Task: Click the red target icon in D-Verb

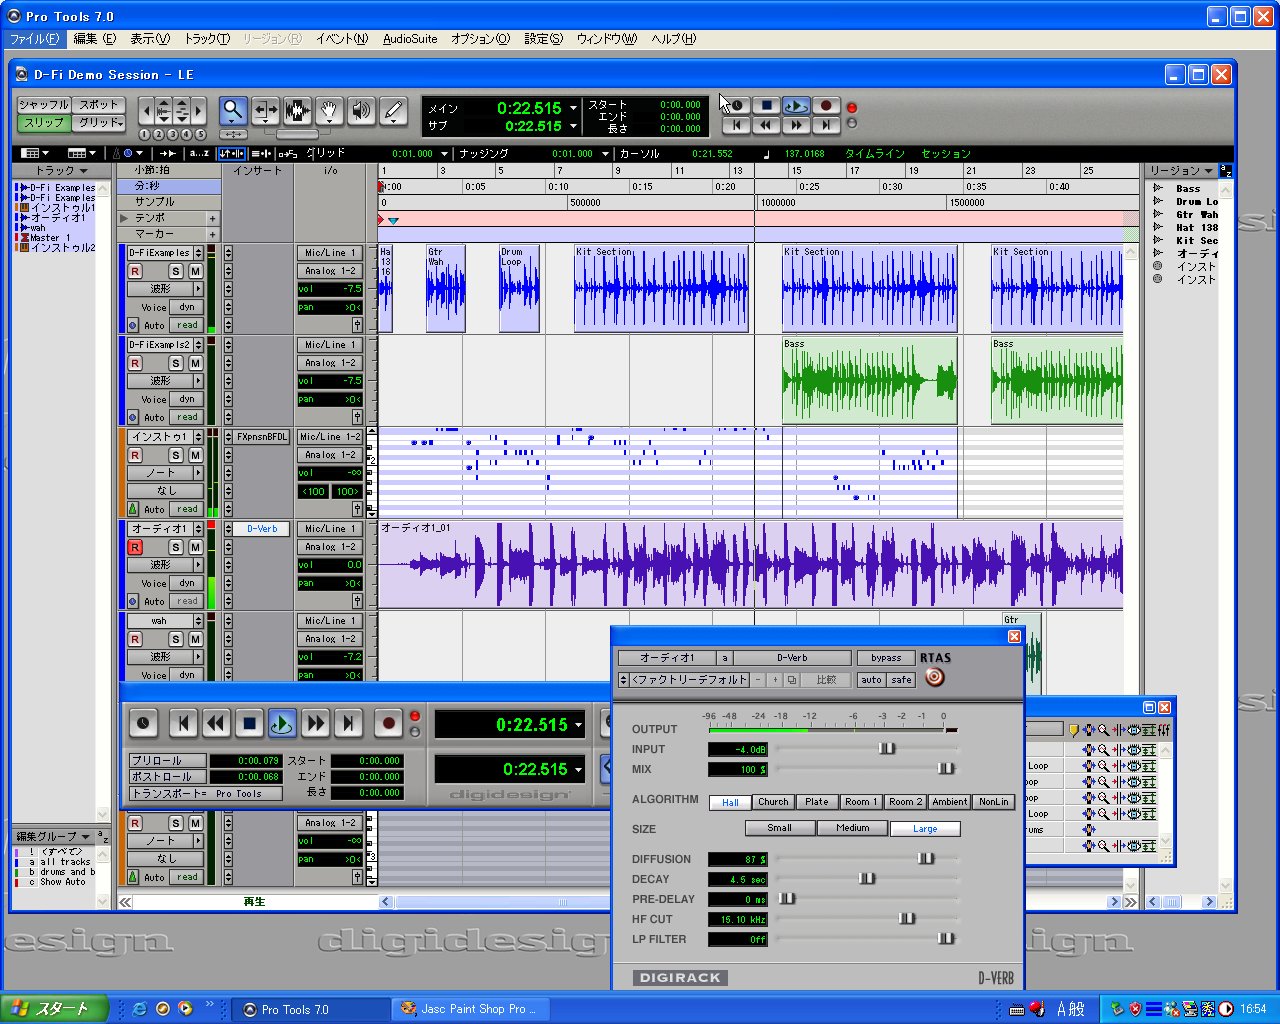Action: pos(934,678)
